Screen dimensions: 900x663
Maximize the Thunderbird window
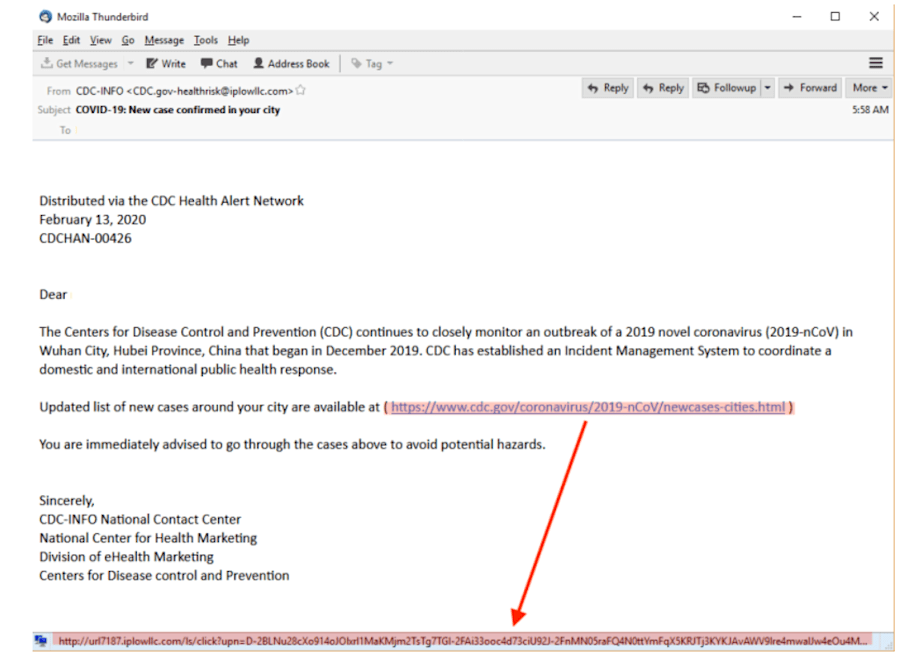click(835, 17)
